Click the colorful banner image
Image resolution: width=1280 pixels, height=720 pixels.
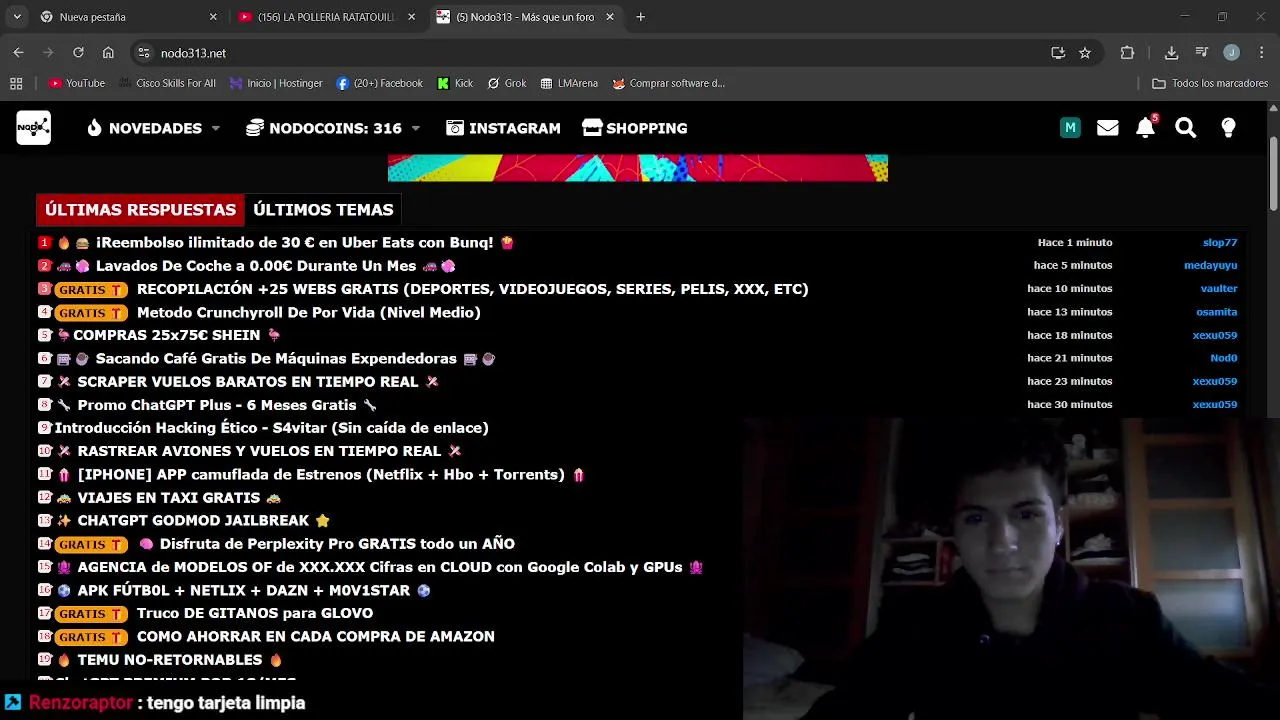tap(638, 168)
